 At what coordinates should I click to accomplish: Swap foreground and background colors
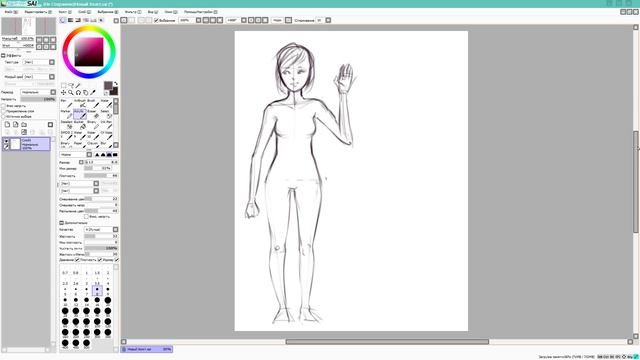click(116, 84)
